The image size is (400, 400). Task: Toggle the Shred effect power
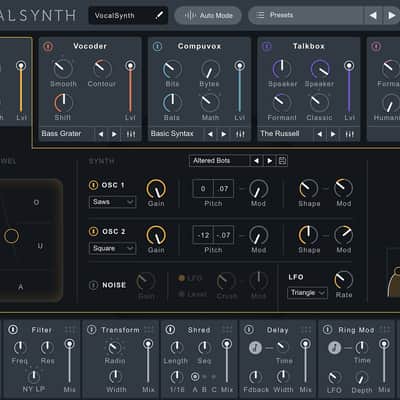pyautogui.click(x=170, y=330)
